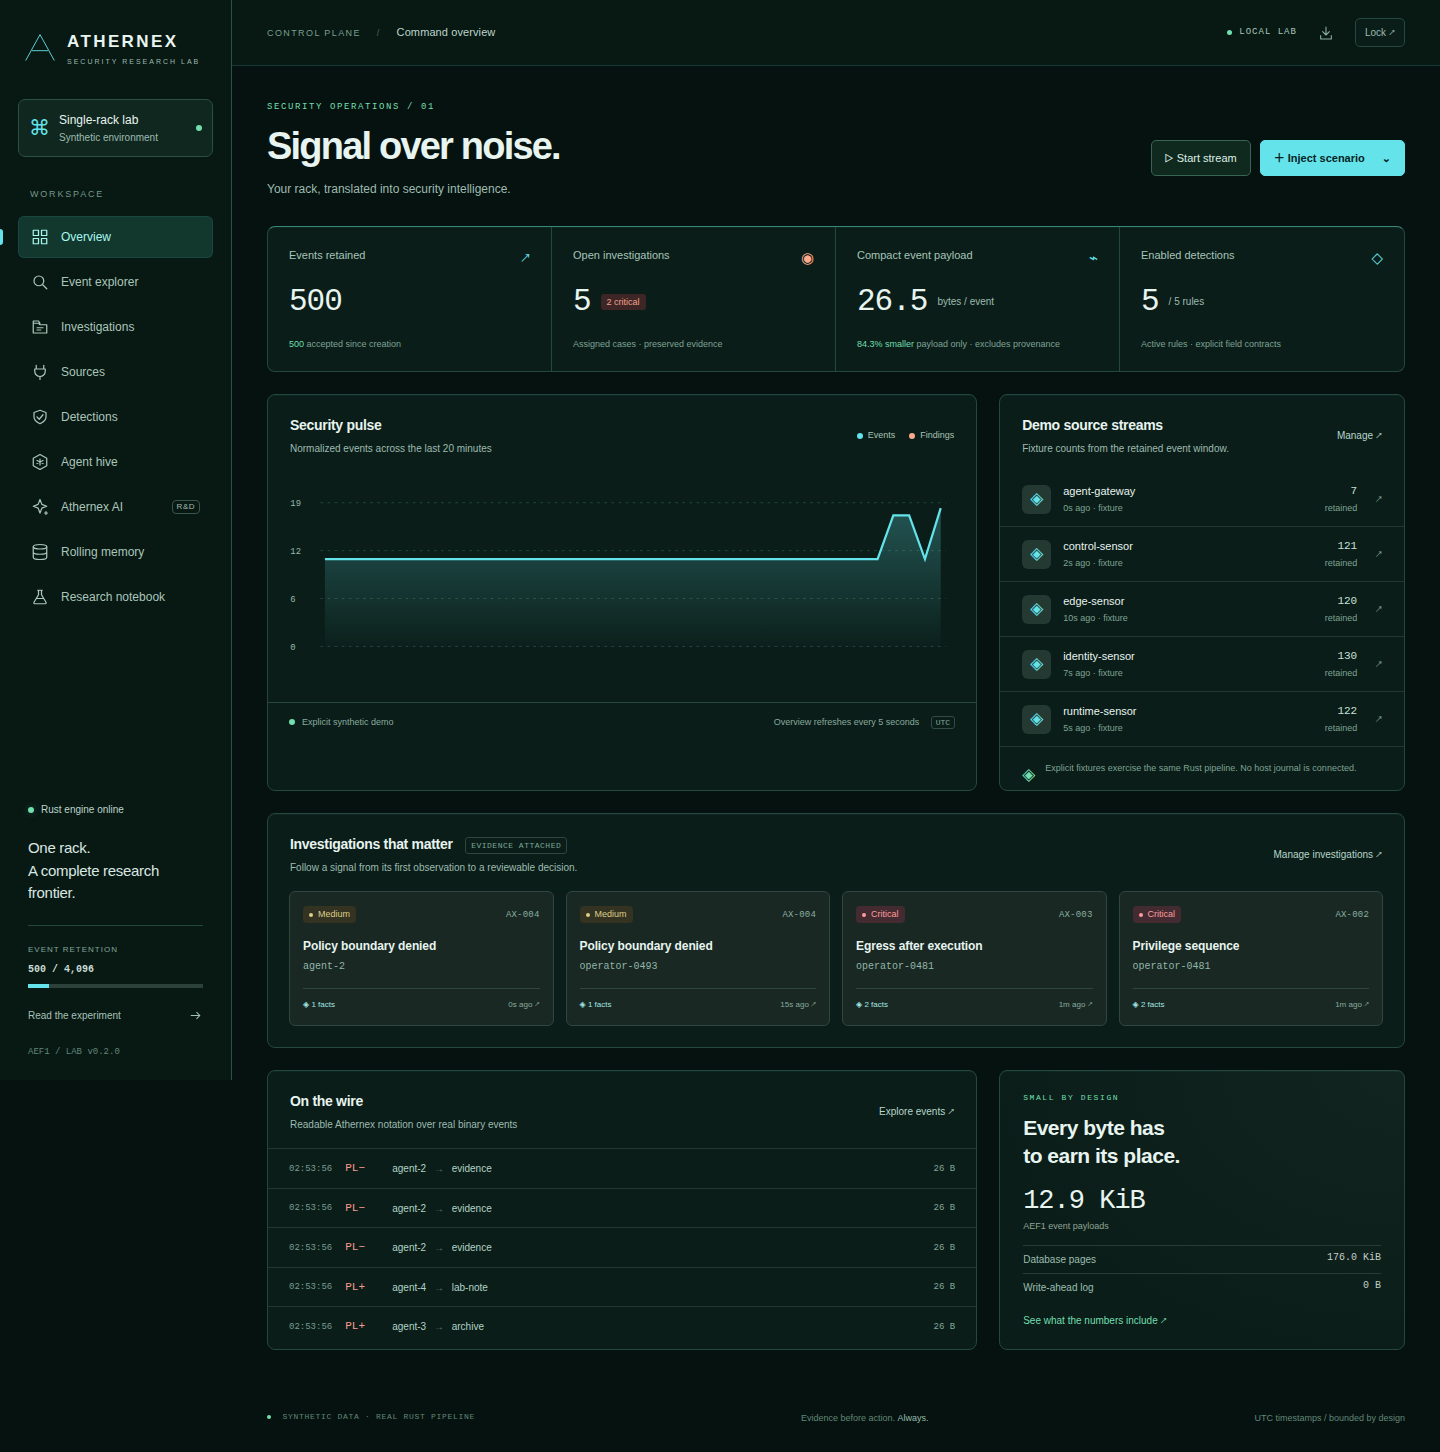Open the Privilege sequence investigation card
Viewport: 1440px width, 1452px height.
pos(1251,959)
